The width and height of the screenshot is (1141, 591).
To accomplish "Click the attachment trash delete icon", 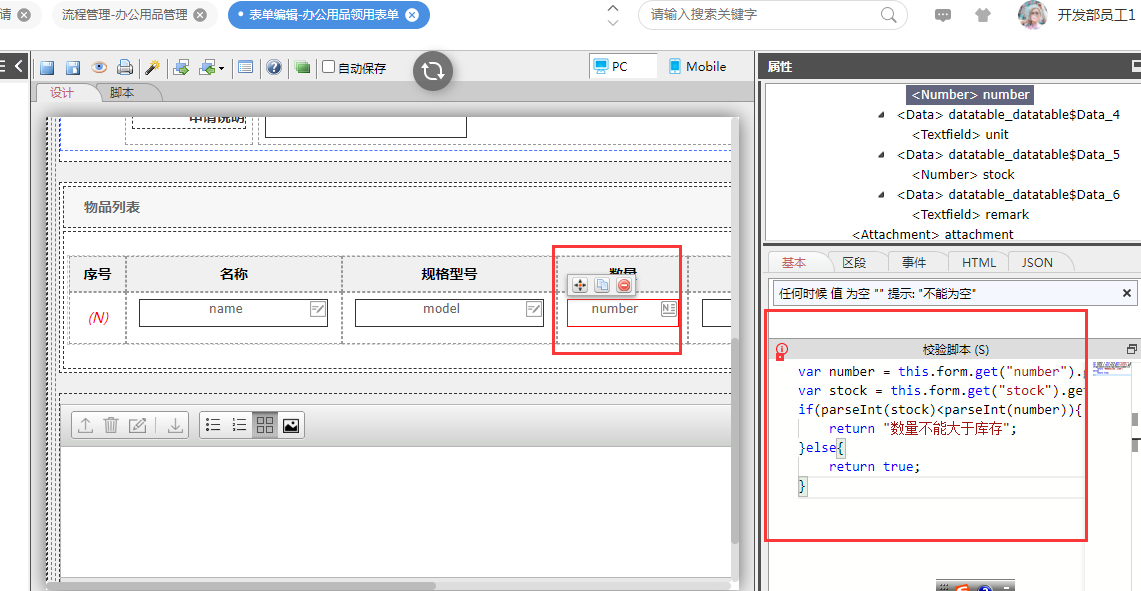I will pyautogui.click(x=111, y=425).
